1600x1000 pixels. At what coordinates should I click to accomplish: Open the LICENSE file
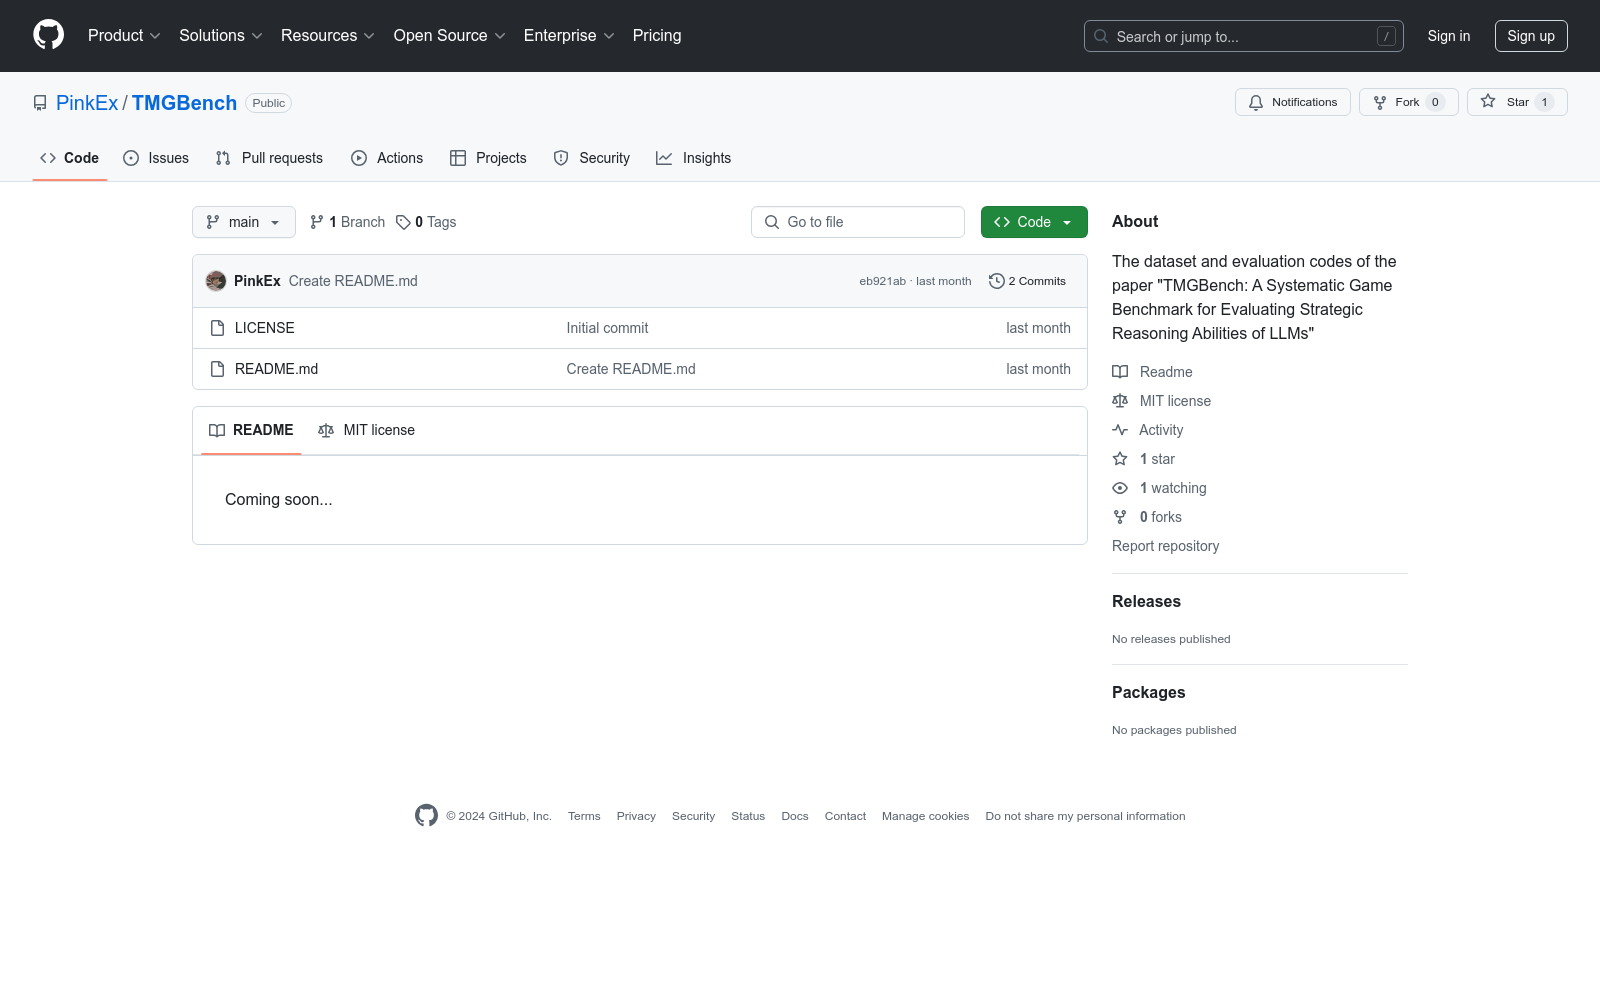[265, 328]
